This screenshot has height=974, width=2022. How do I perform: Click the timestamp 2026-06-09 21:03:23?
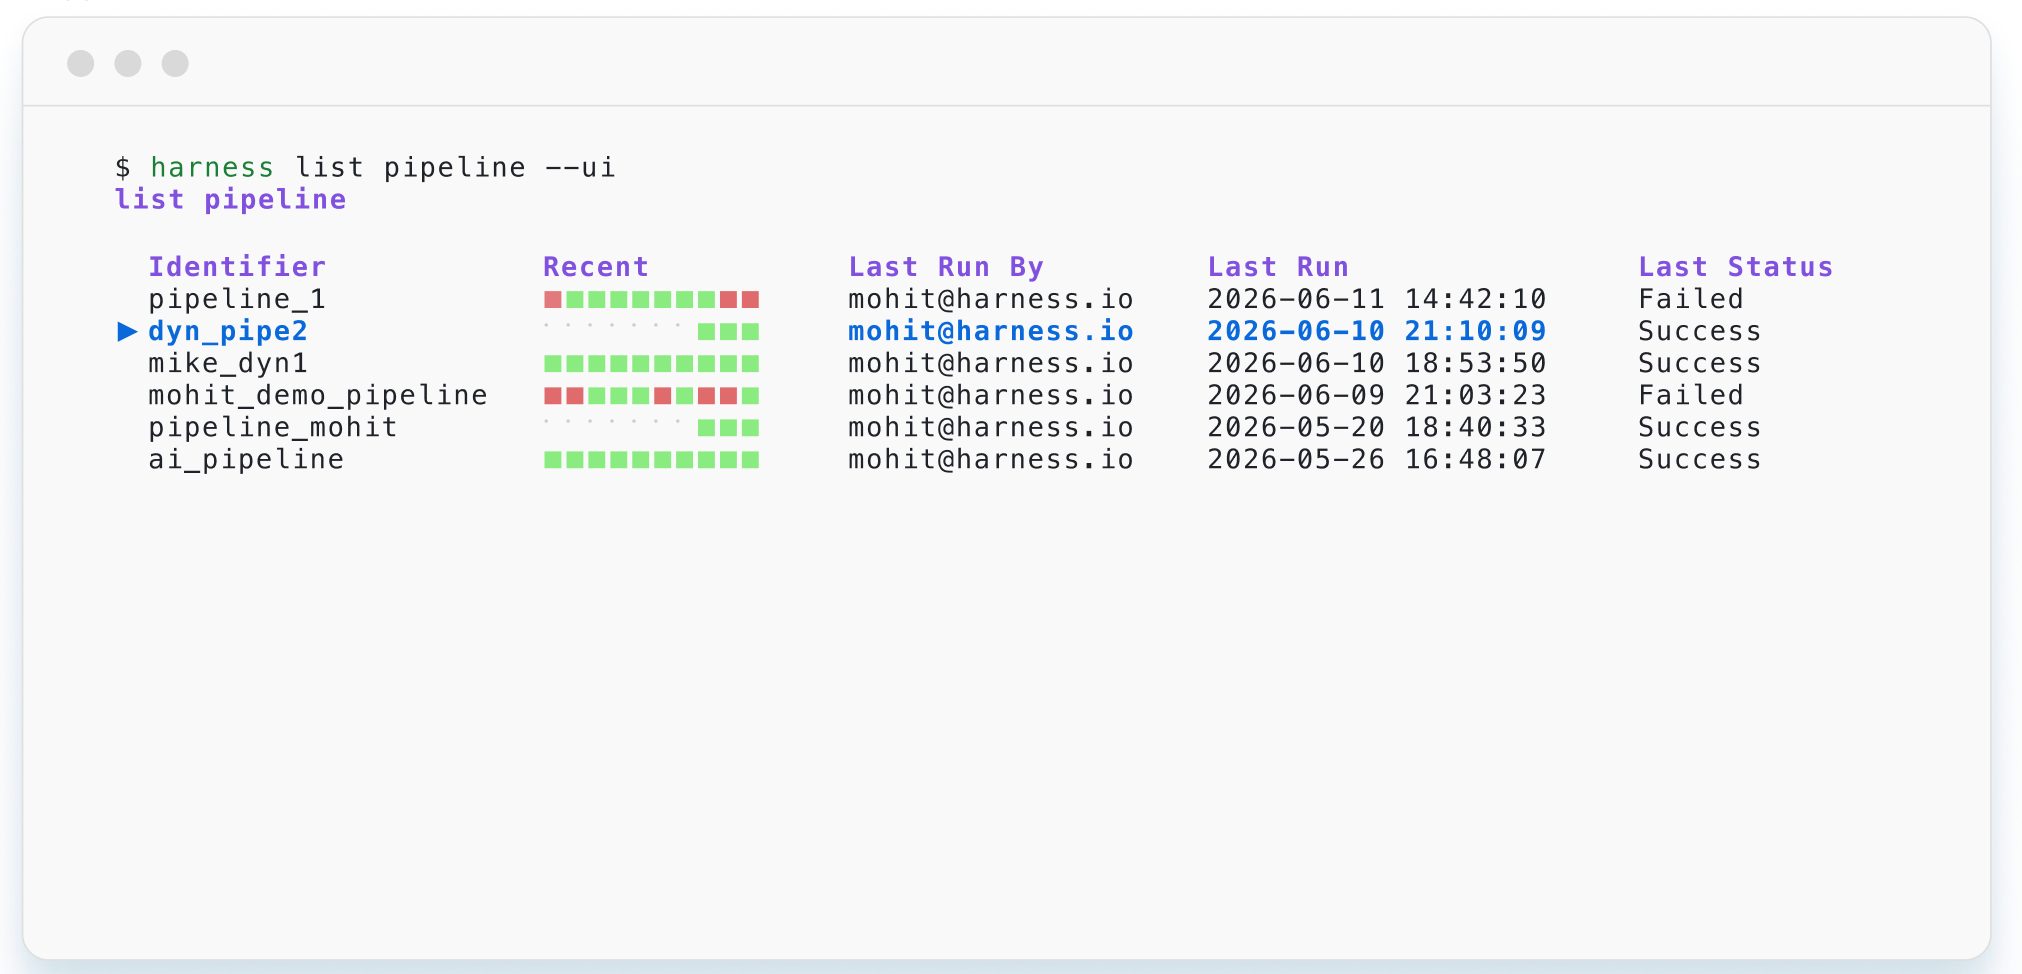(1377, 395)
